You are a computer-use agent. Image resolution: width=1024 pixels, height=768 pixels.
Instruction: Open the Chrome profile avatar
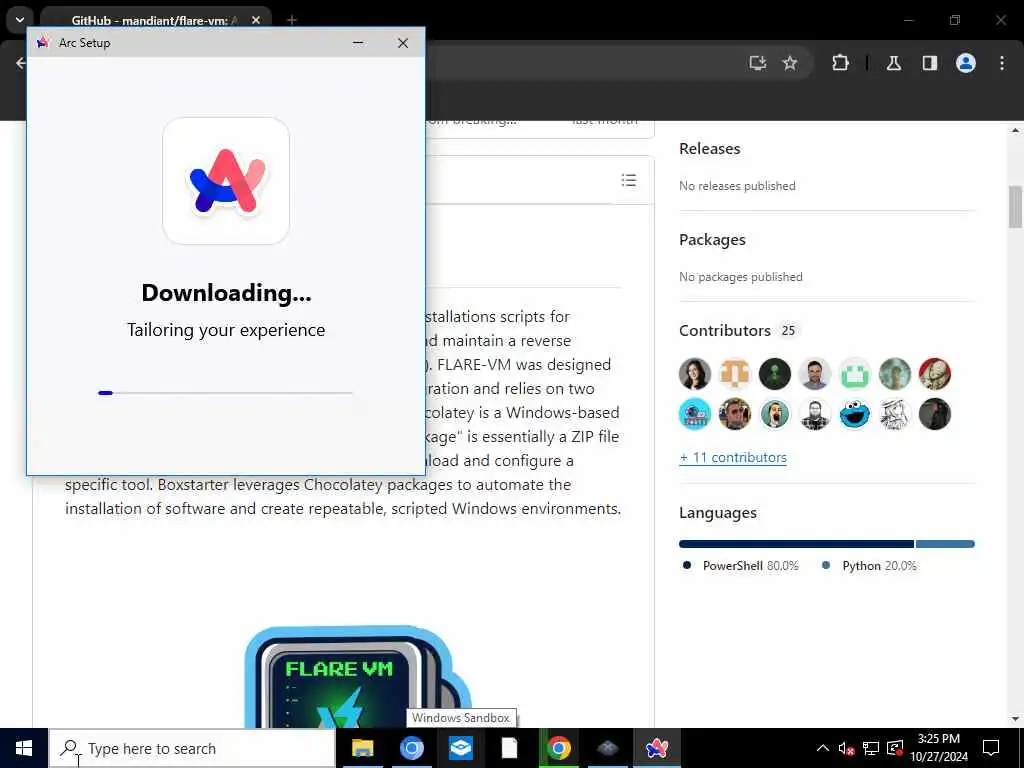(965, 63)
